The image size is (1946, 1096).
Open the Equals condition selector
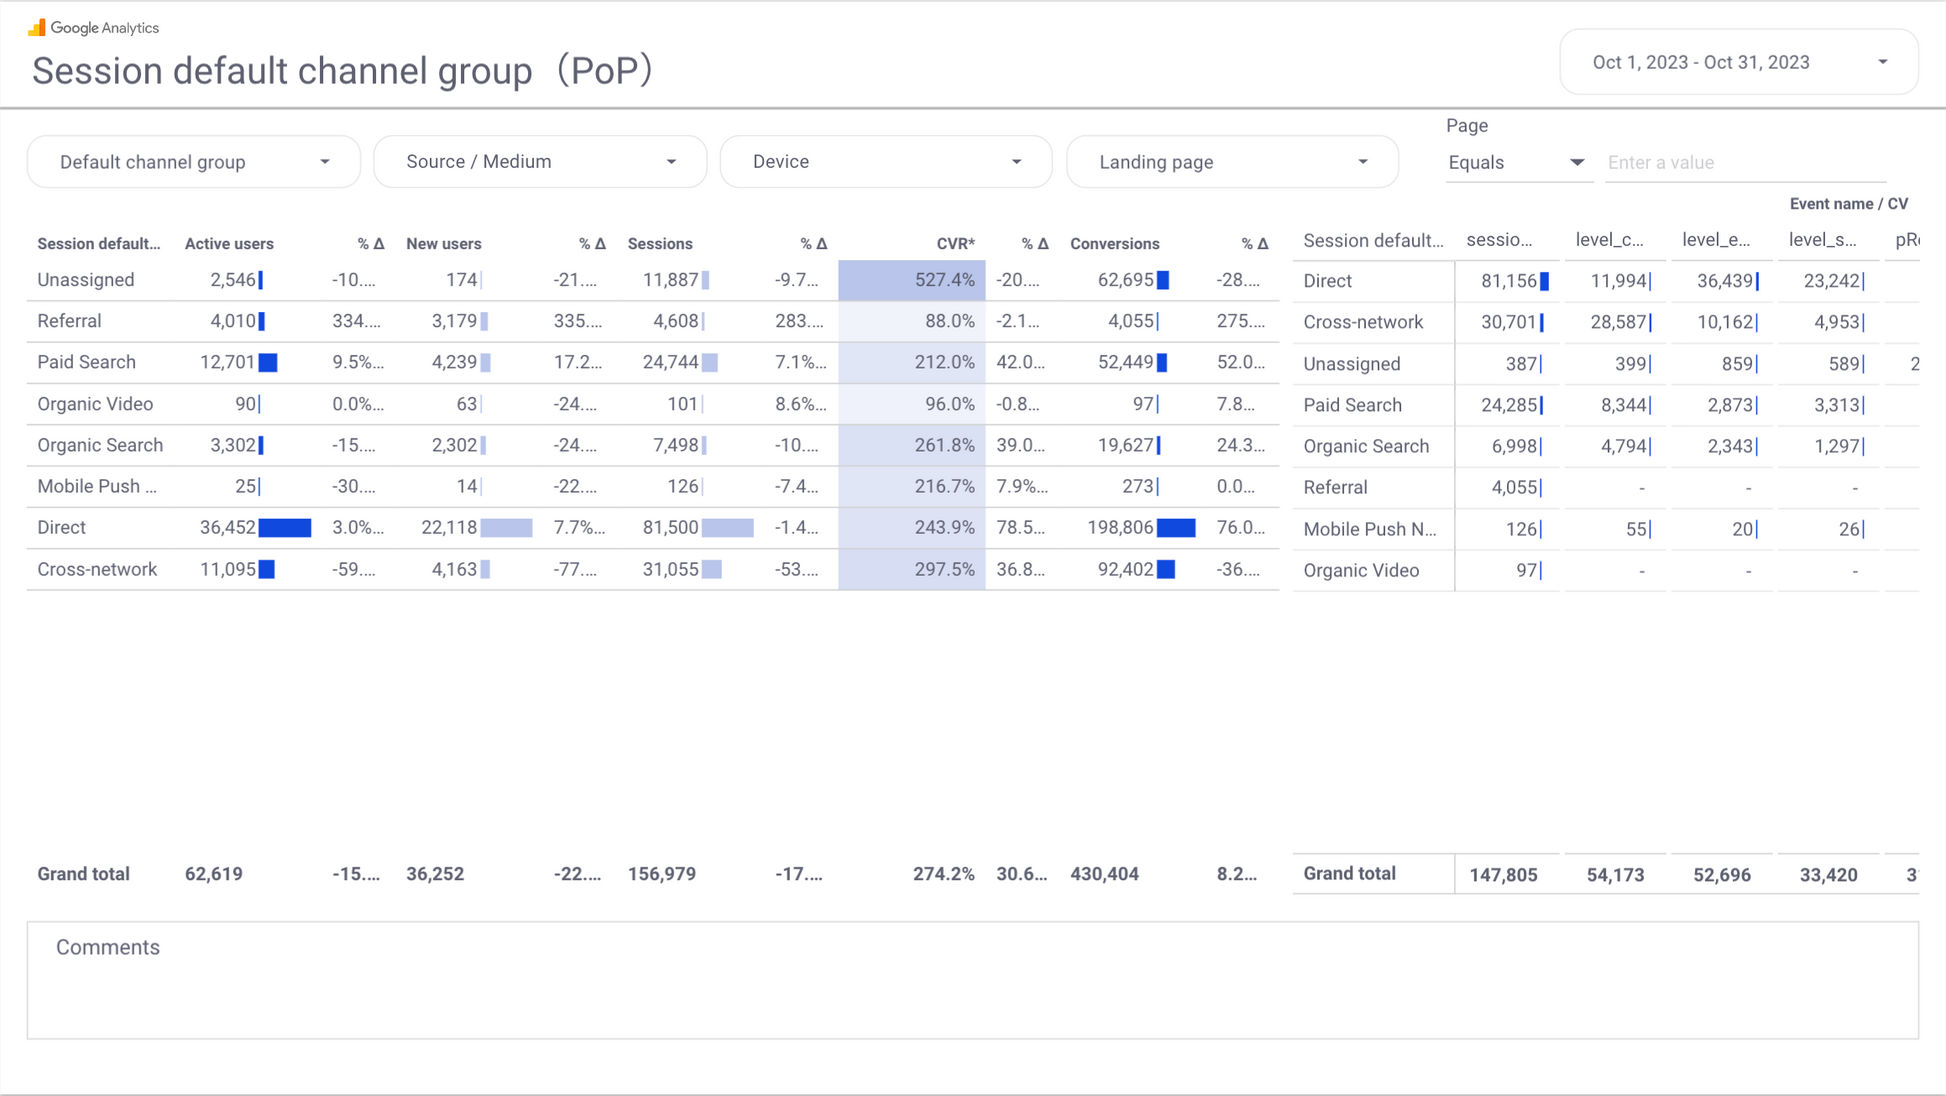point(1515,162)
